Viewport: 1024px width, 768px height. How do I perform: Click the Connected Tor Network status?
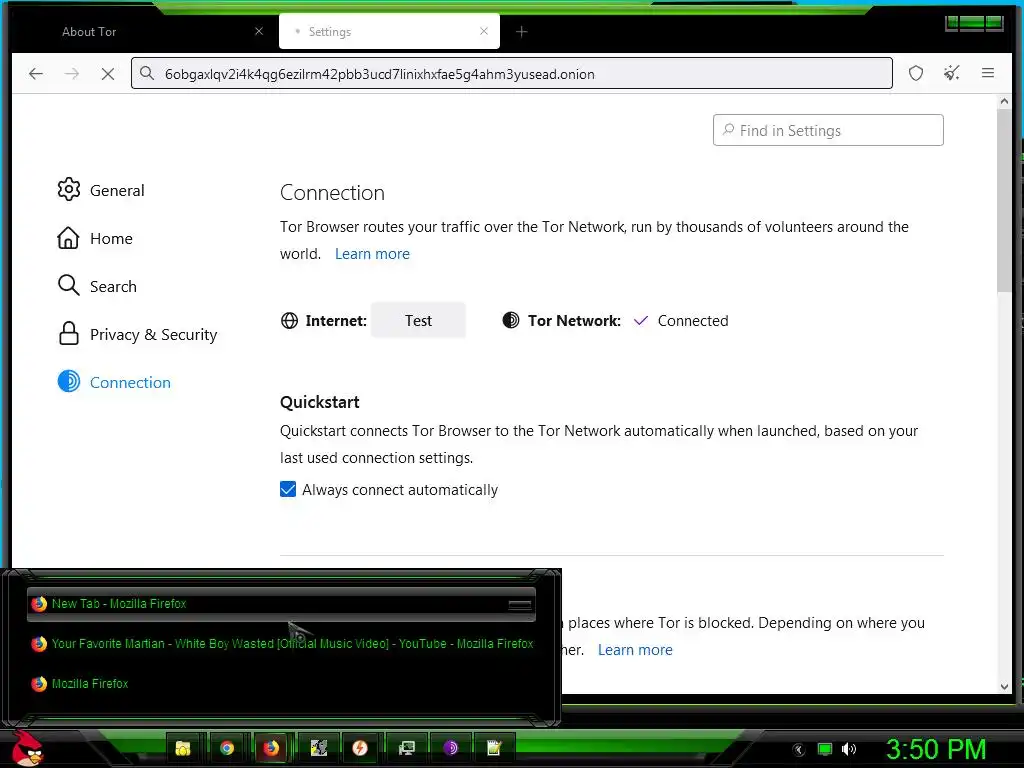tap(692, 321)
